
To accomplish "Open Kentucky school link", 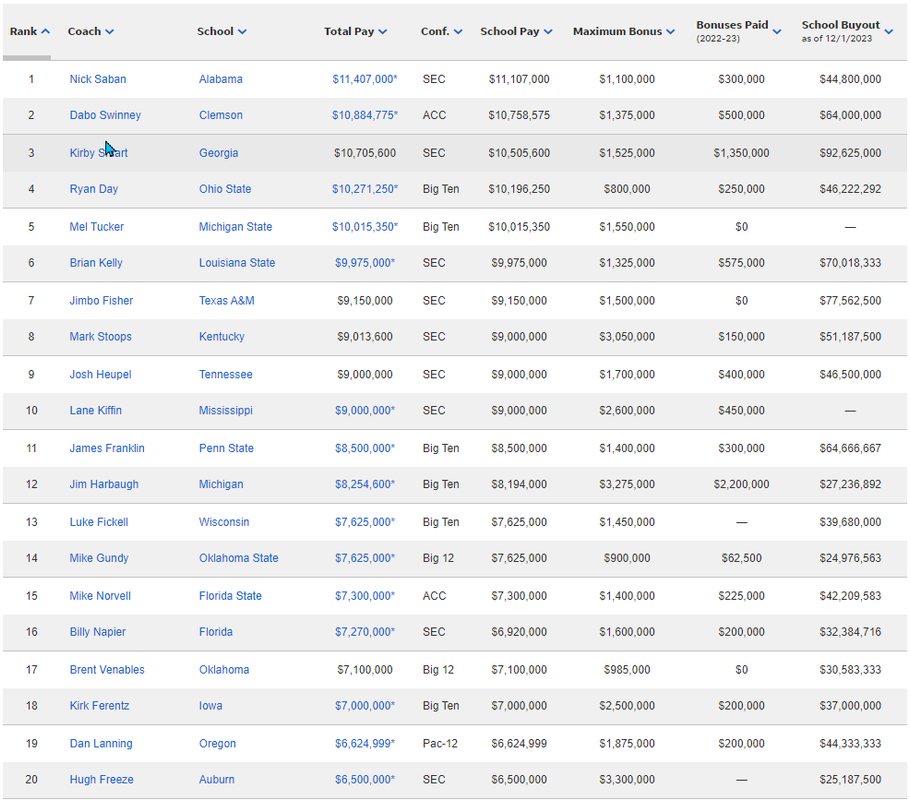I will click(x=222, y=336).
